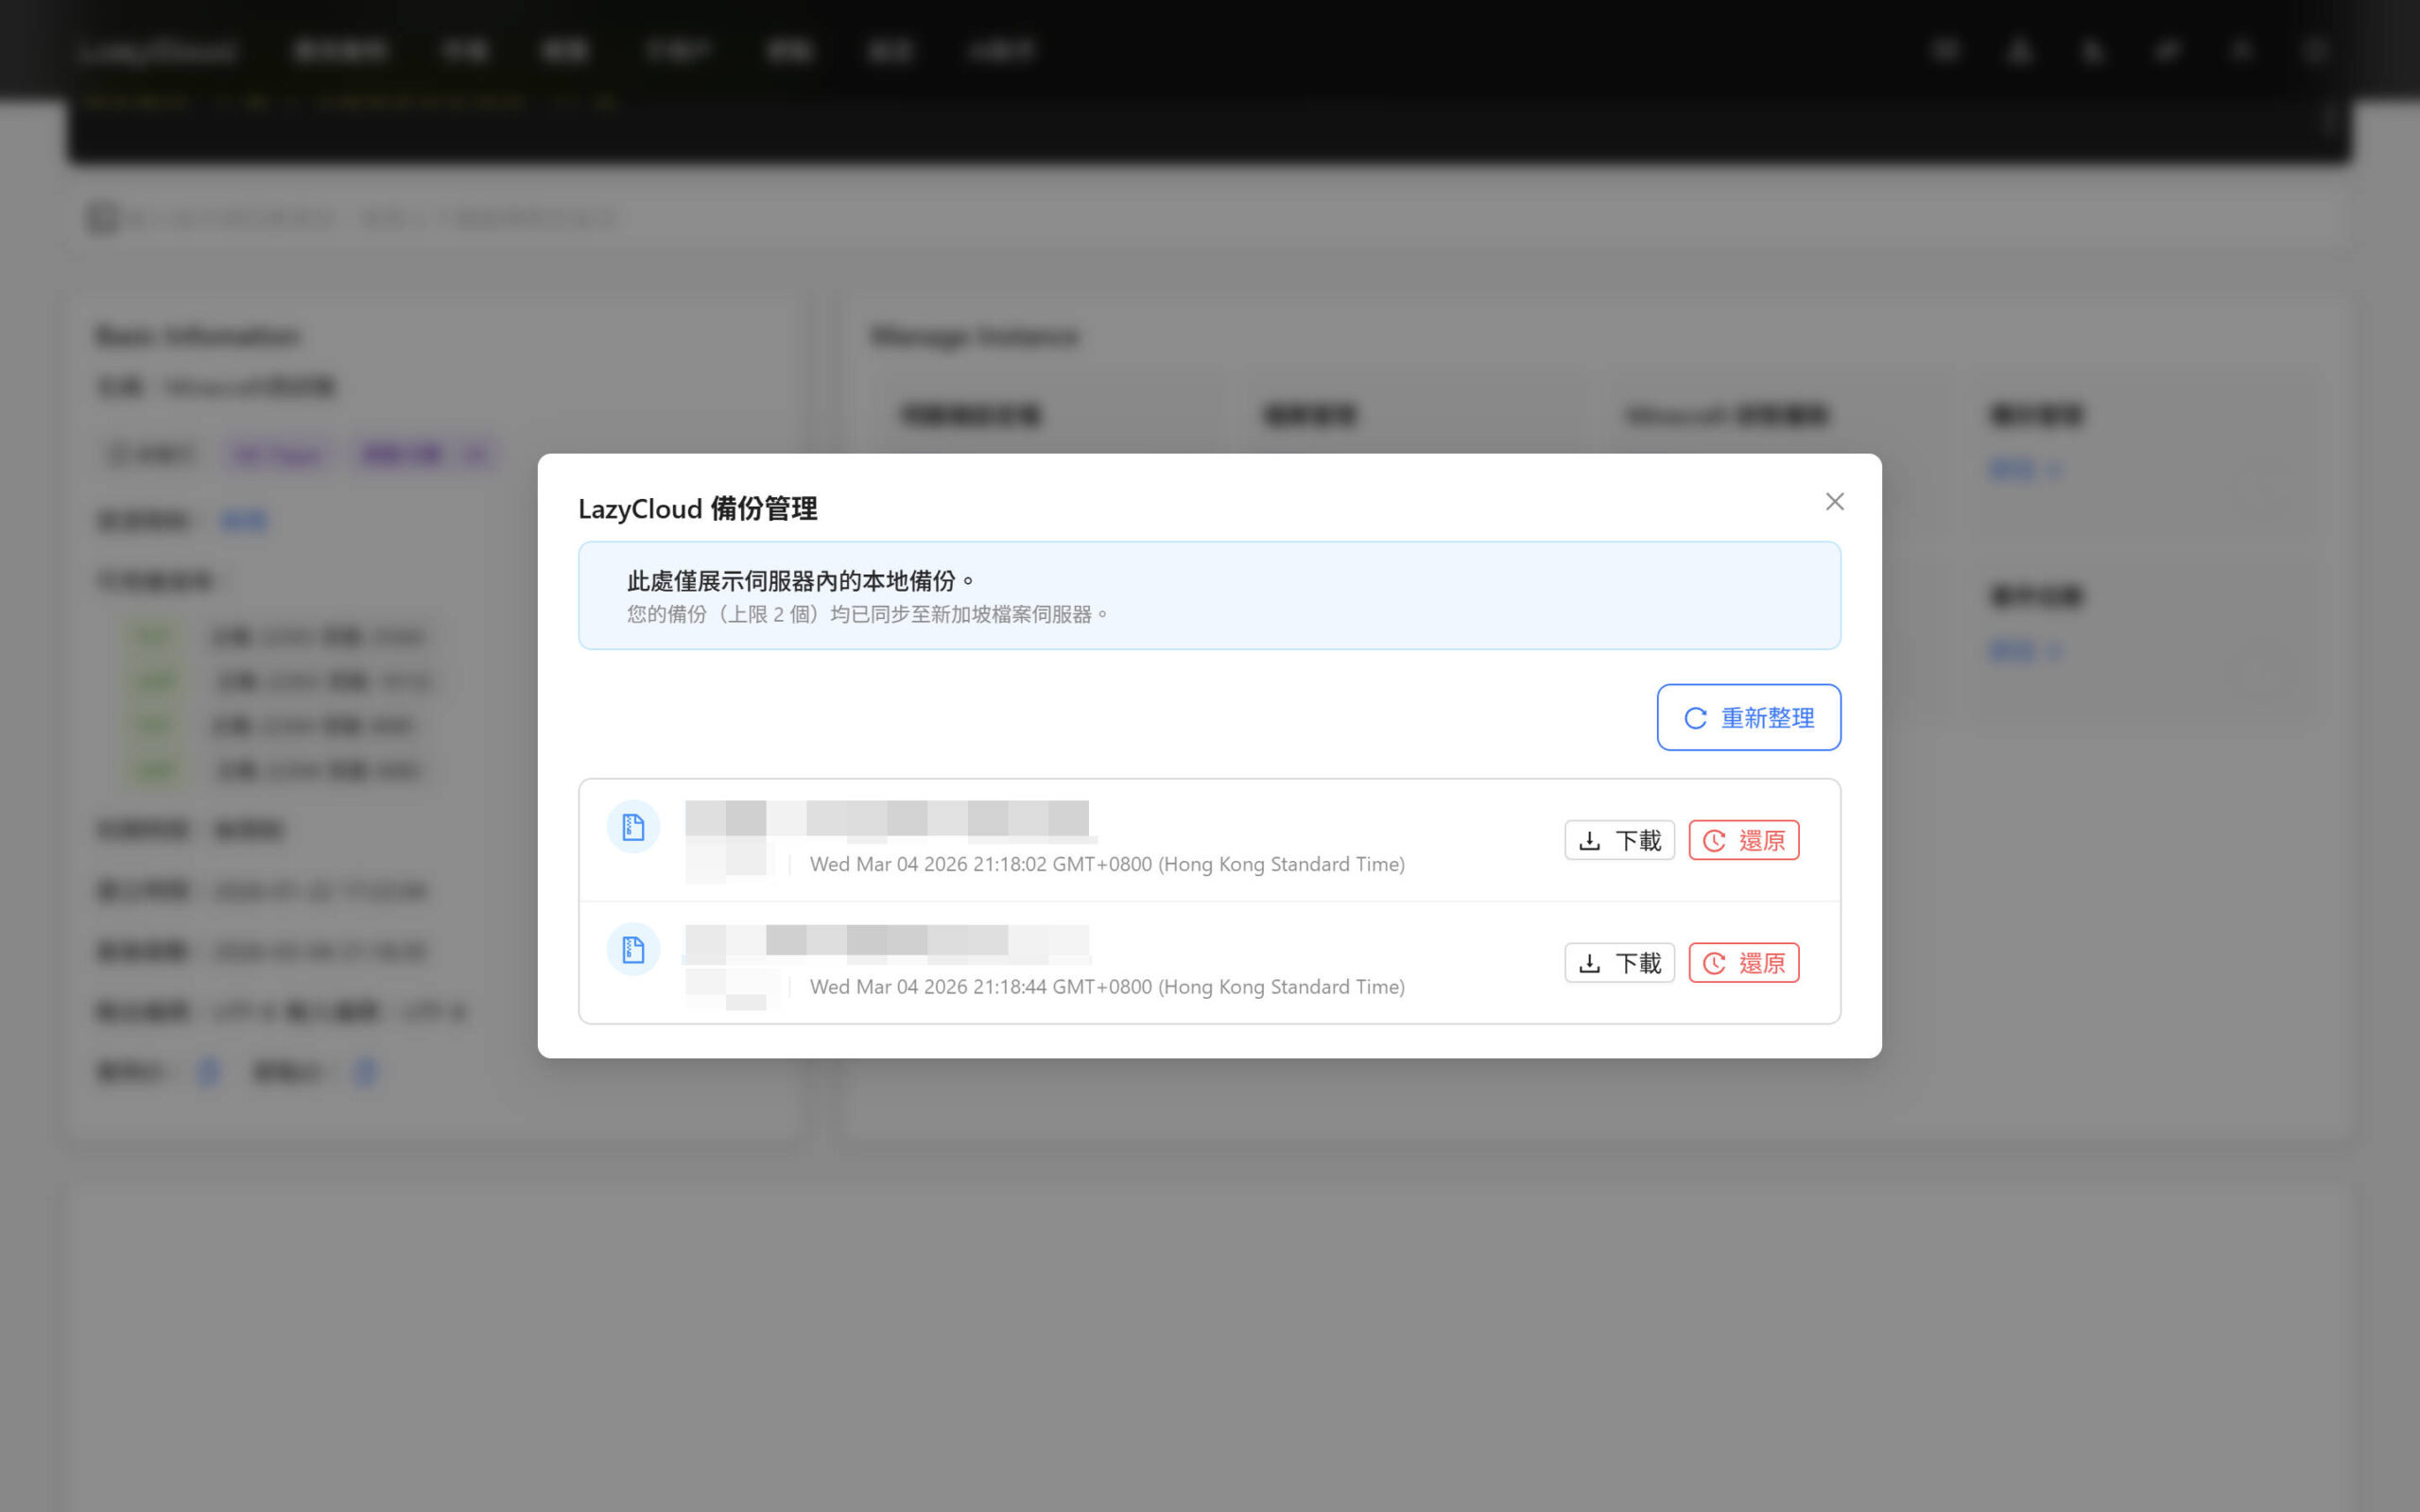Click zip file icon of second backup
This screenshot has width=2420, height=1512.
(633, 949)
